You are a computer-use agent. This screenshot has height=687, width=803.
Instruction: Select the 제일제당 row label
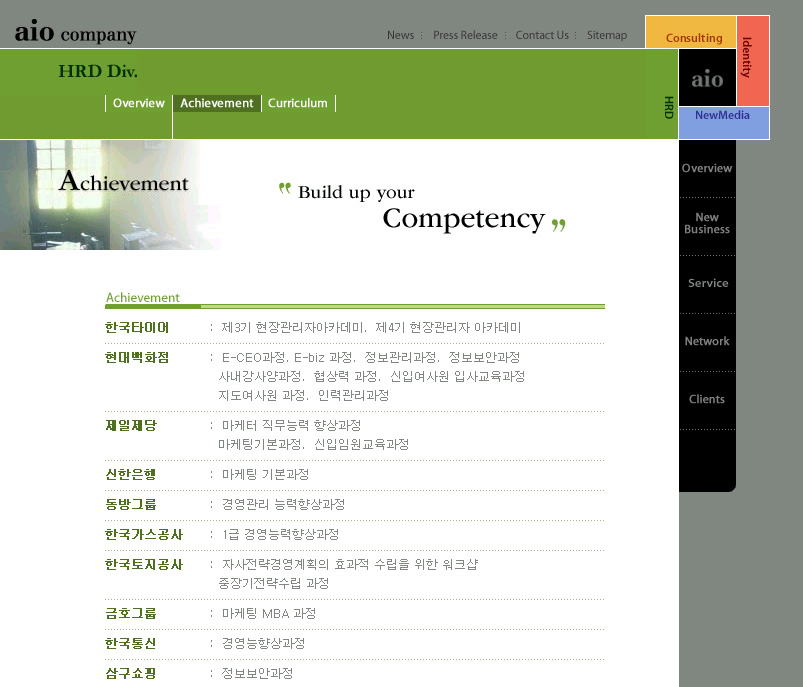(x=131, y=425)
